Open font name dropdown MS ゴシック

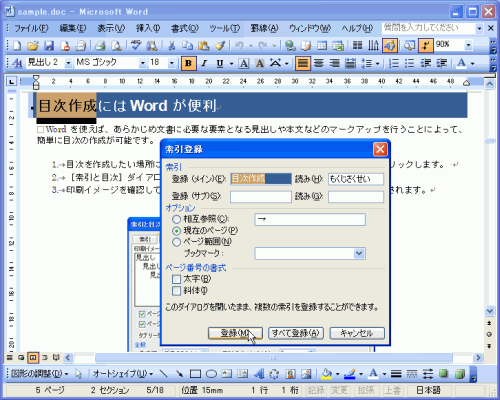[x=142, y=63]
